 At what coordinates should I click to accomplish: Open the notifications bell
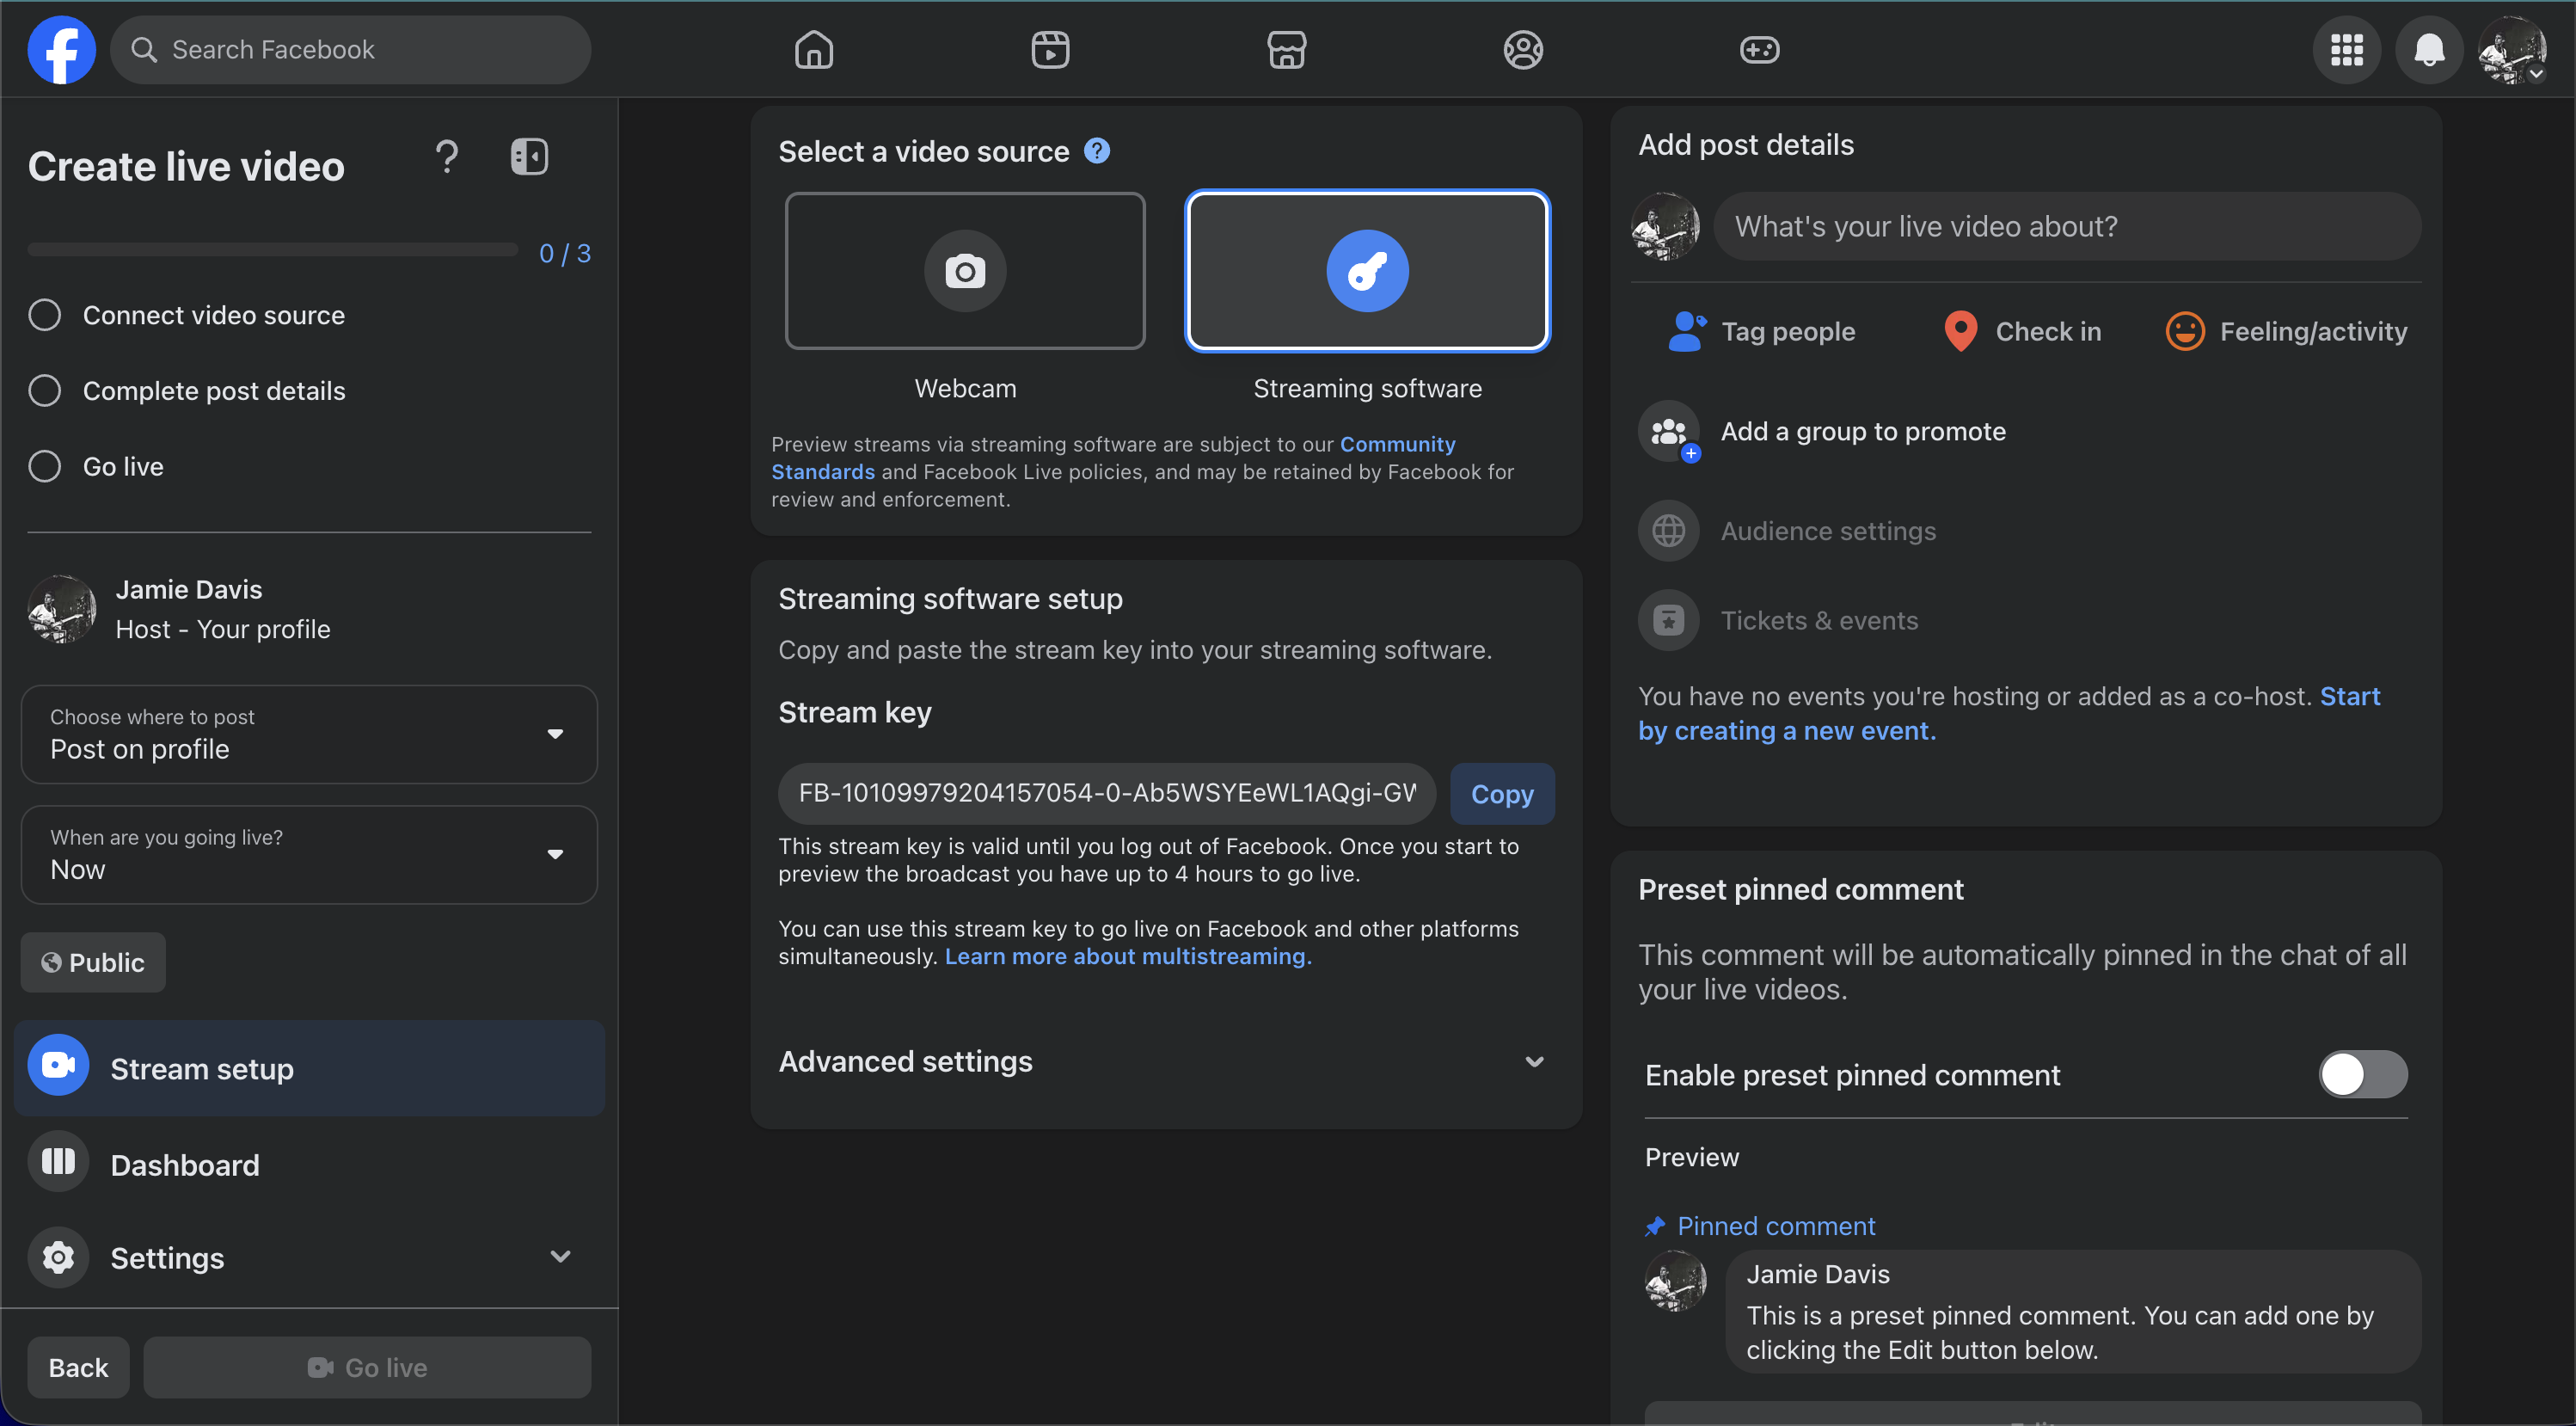point(2429,49)
